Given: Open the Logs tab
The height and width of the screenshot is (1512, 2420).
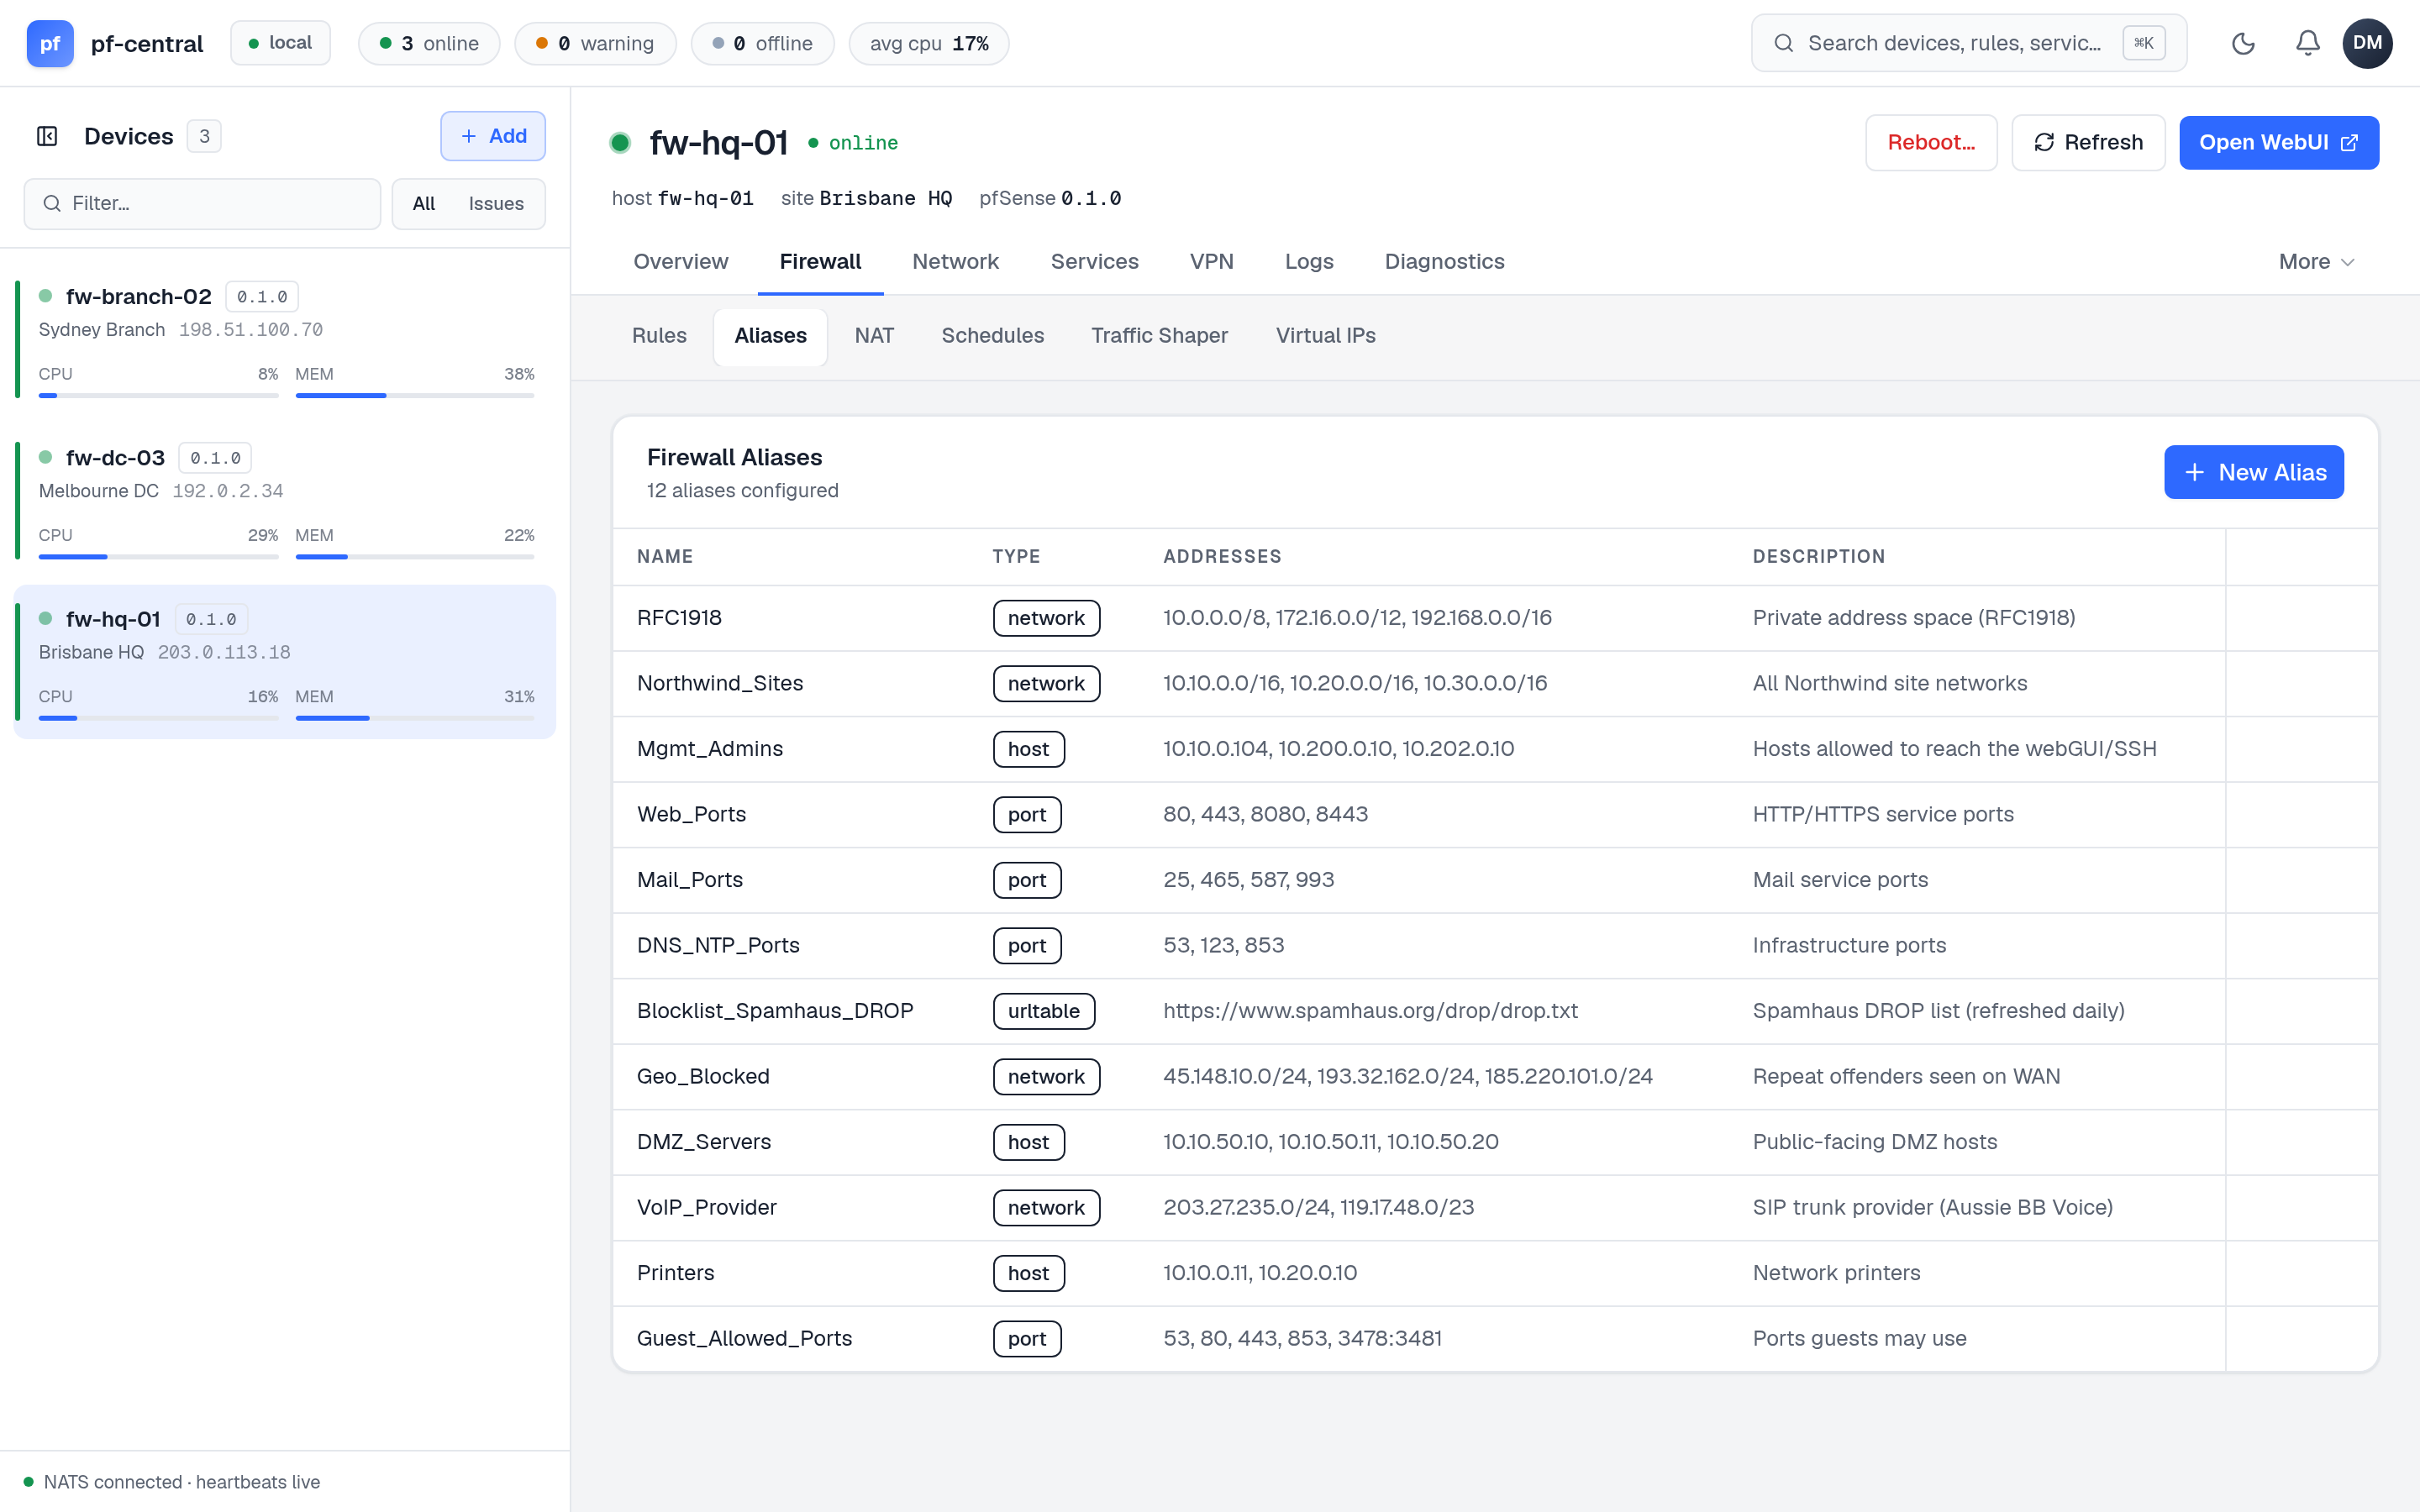Looking at the screenshot, I should click(1309, 261).
